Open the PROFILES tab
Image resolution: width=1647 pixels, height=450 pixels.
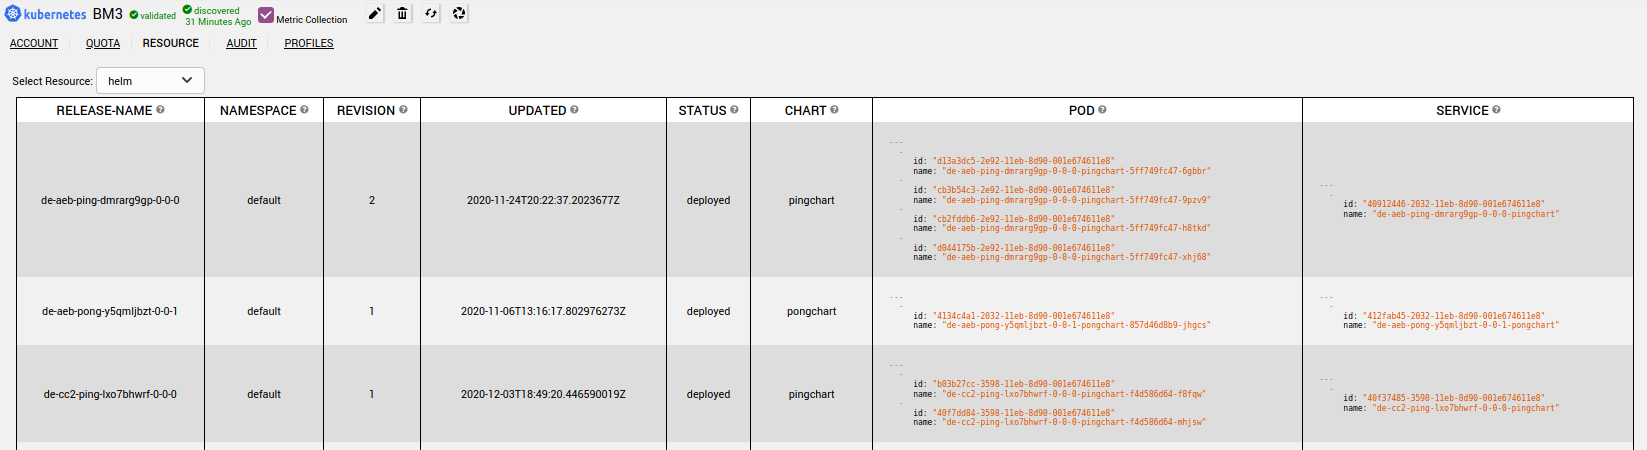(309, 44)
